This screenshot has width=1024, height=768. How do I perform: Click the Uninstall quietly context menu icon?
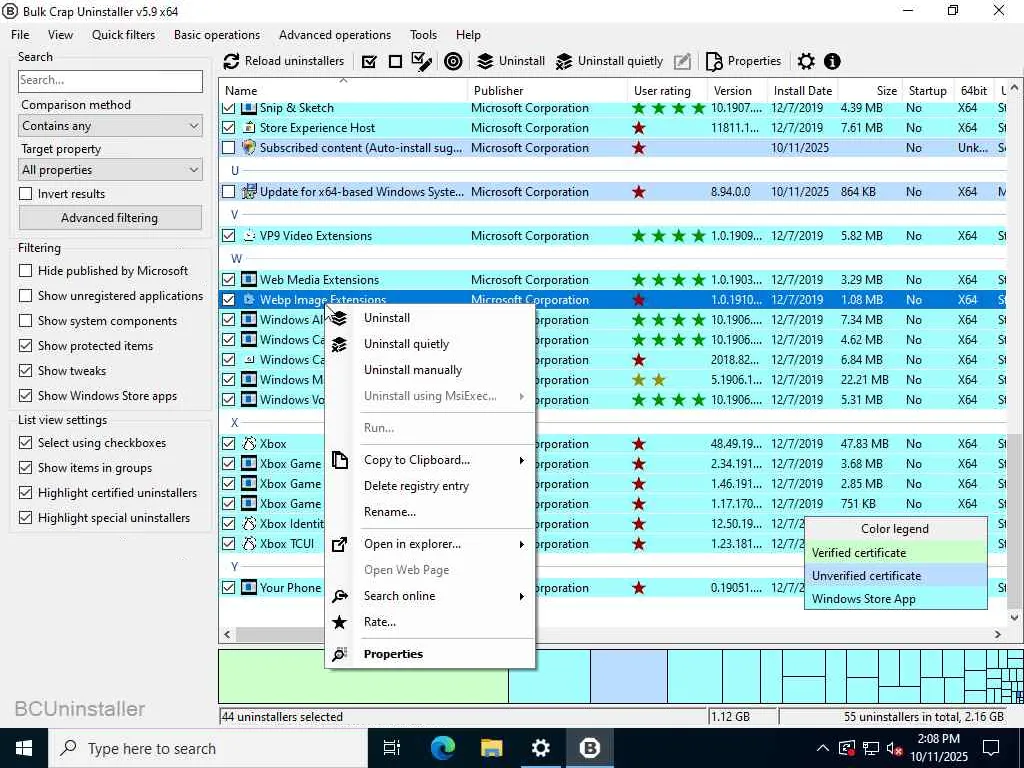click(x=339, y=344)
